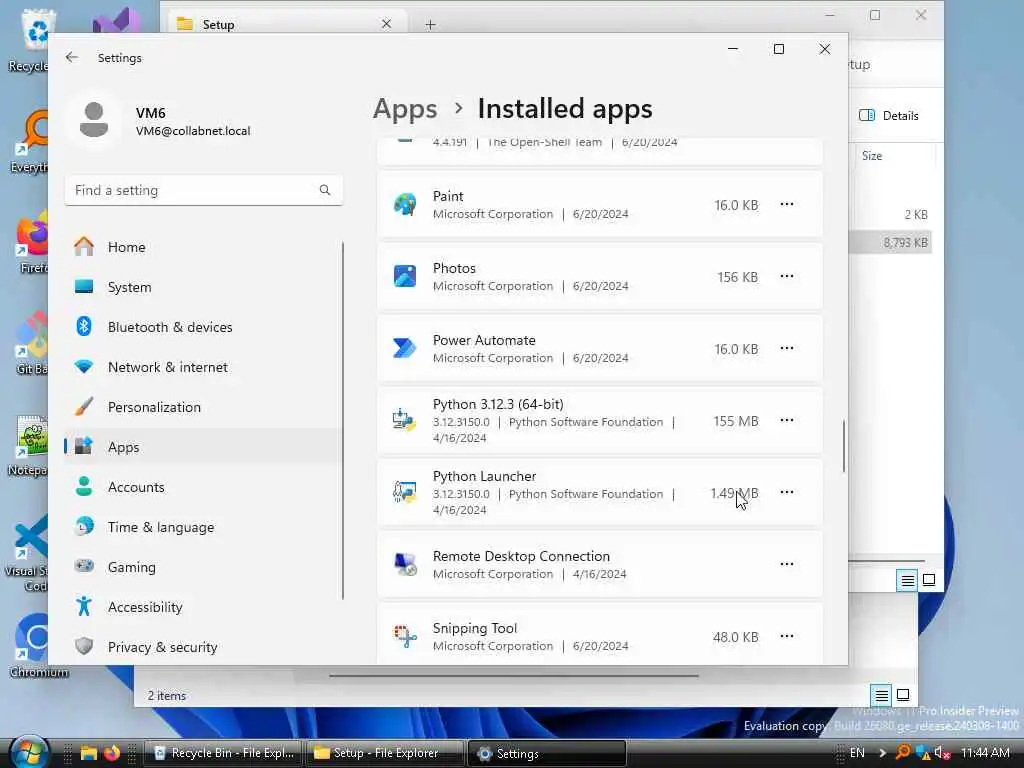
Task: Open more options for Python 3.12.3 (64-bit)
Action: (x=787, y=420)
